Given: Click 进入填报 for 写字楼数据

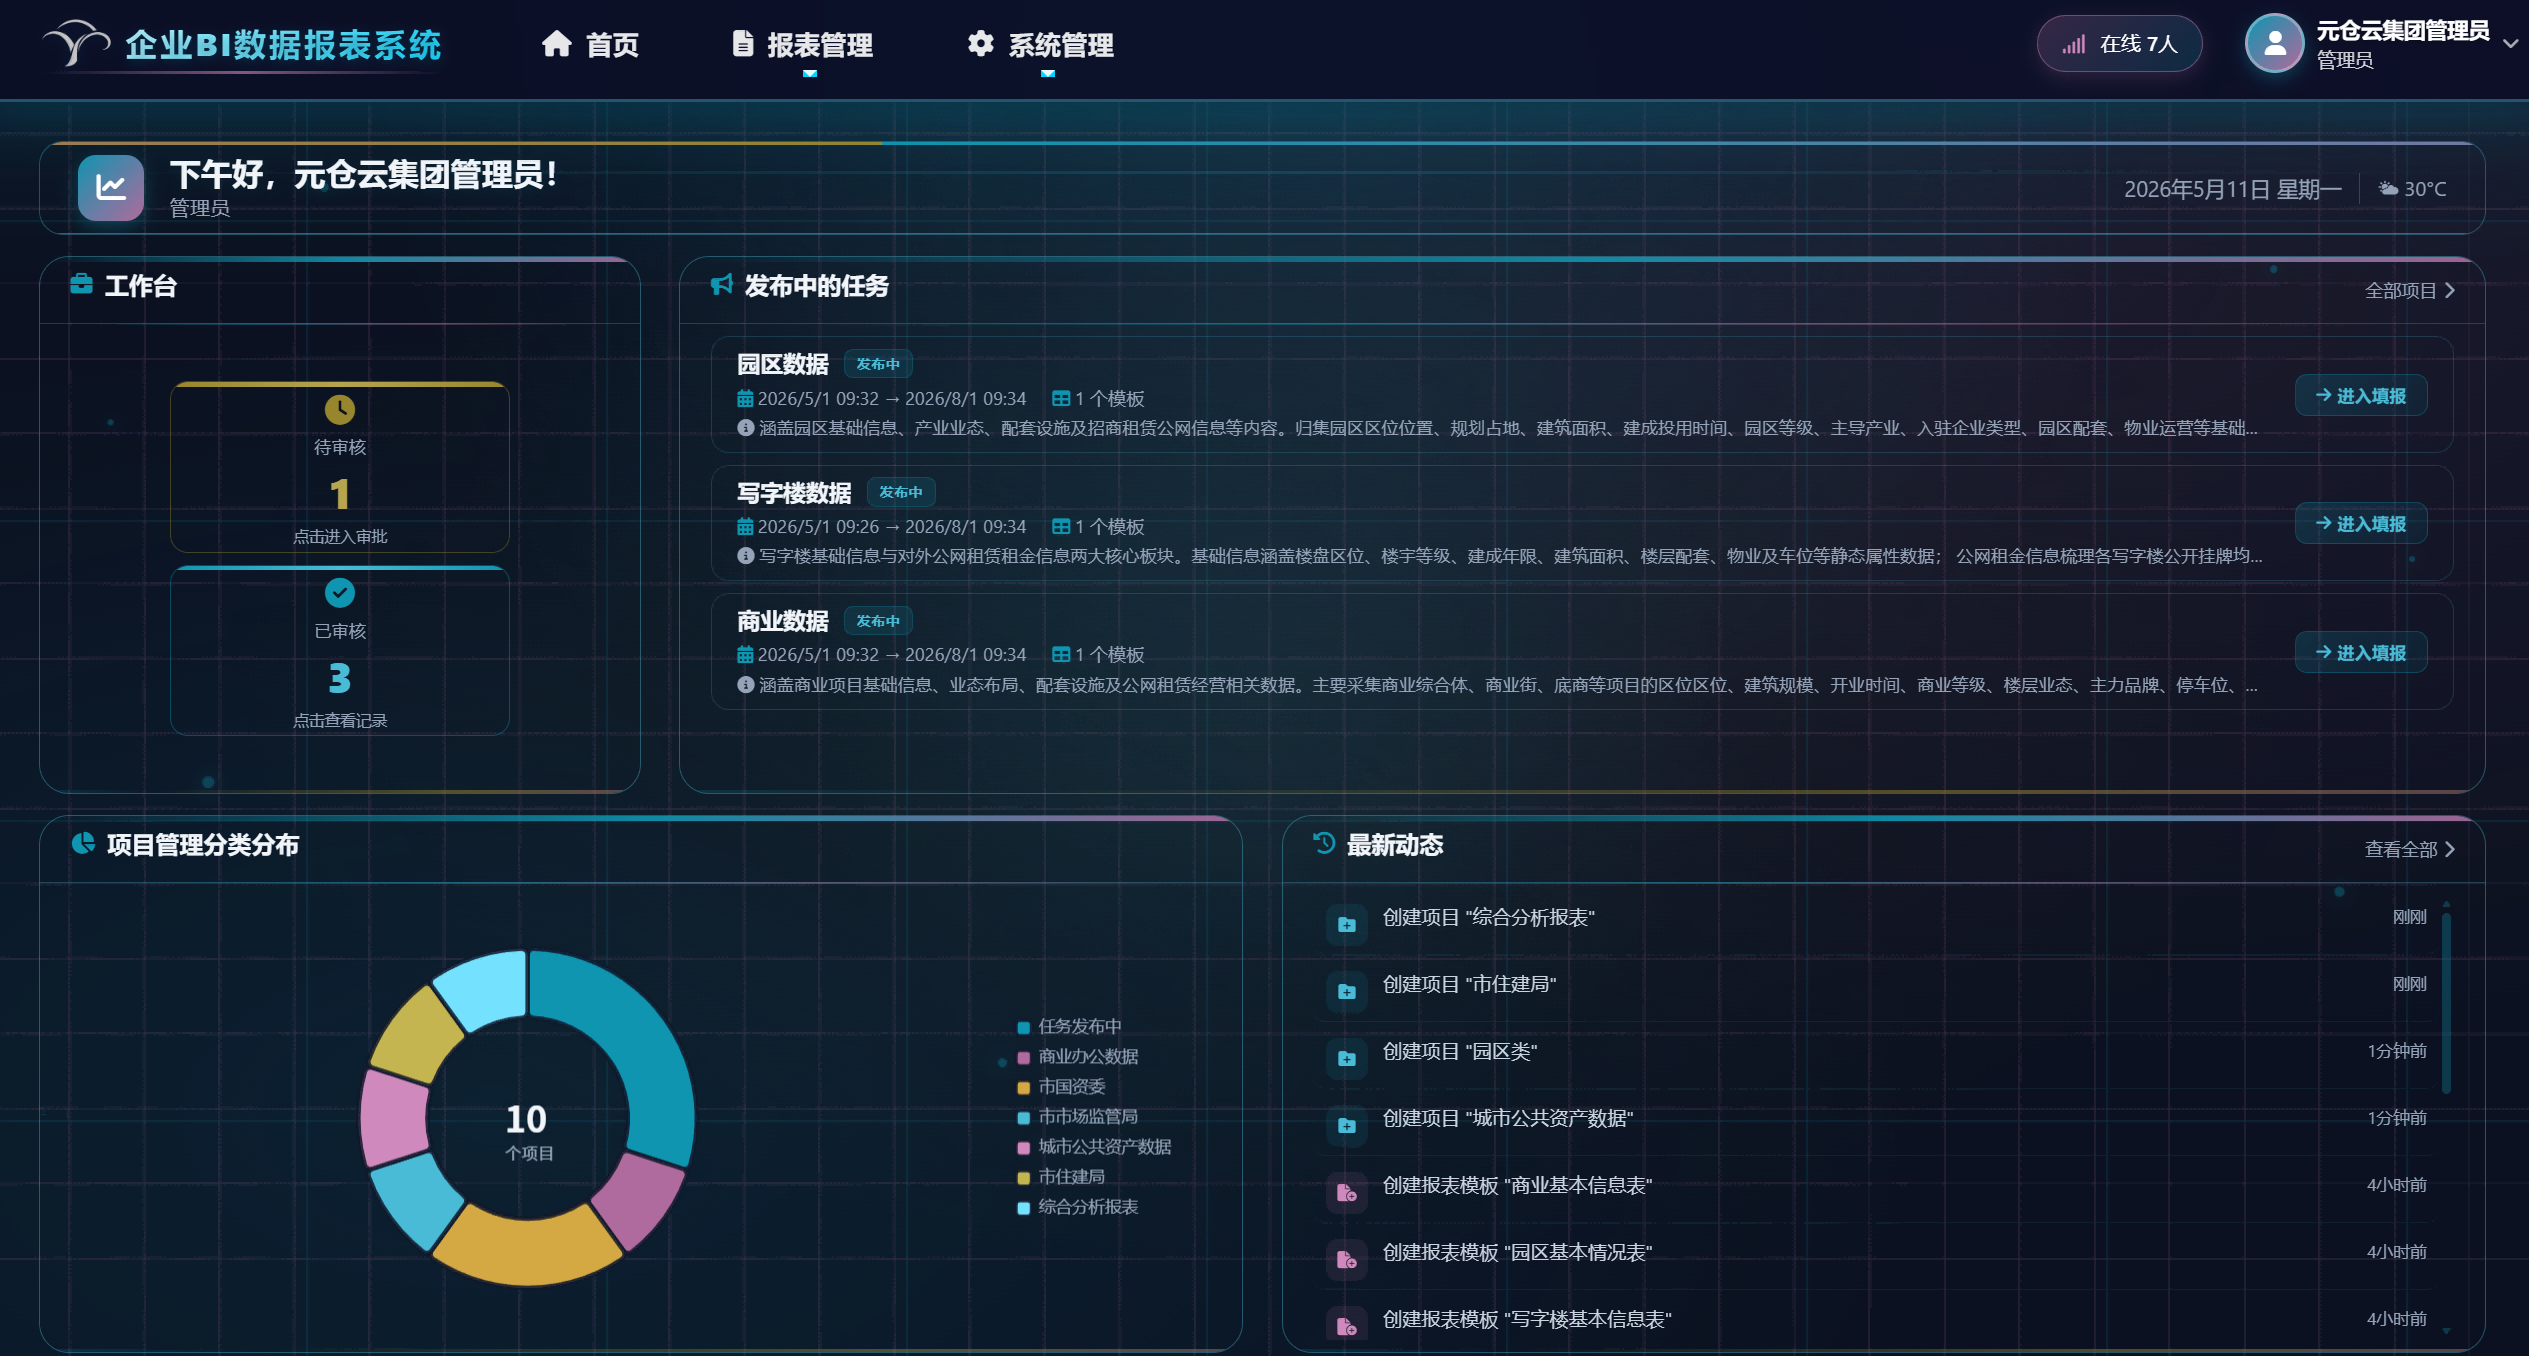Looking at the screenshot, I should (x=2361, y=524).
